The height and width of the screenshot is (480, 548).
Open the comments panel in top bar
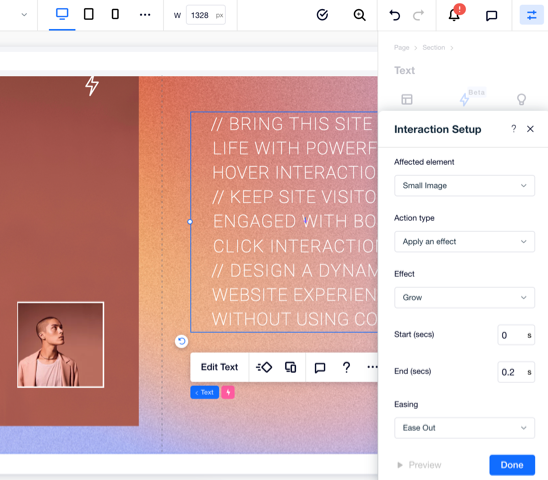point(491,15)
